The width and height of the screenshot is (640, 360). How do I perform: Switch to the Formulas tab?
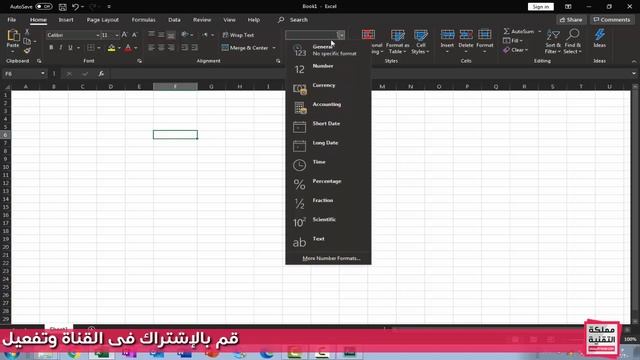click(x=143, y=20)
